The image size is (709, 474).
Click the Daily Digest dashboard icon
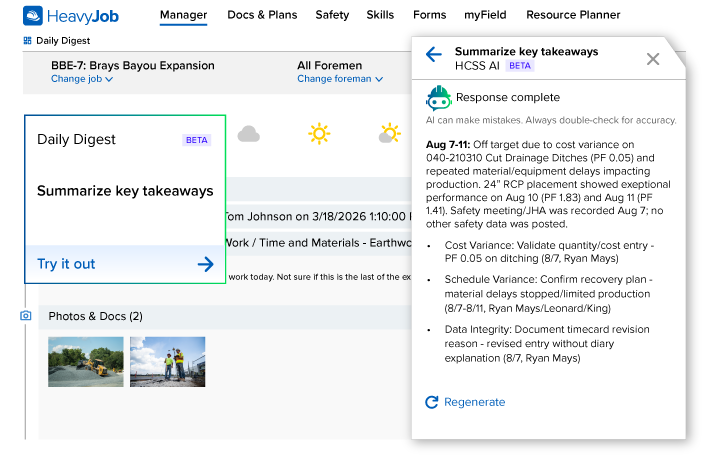[x=28, y=41]
